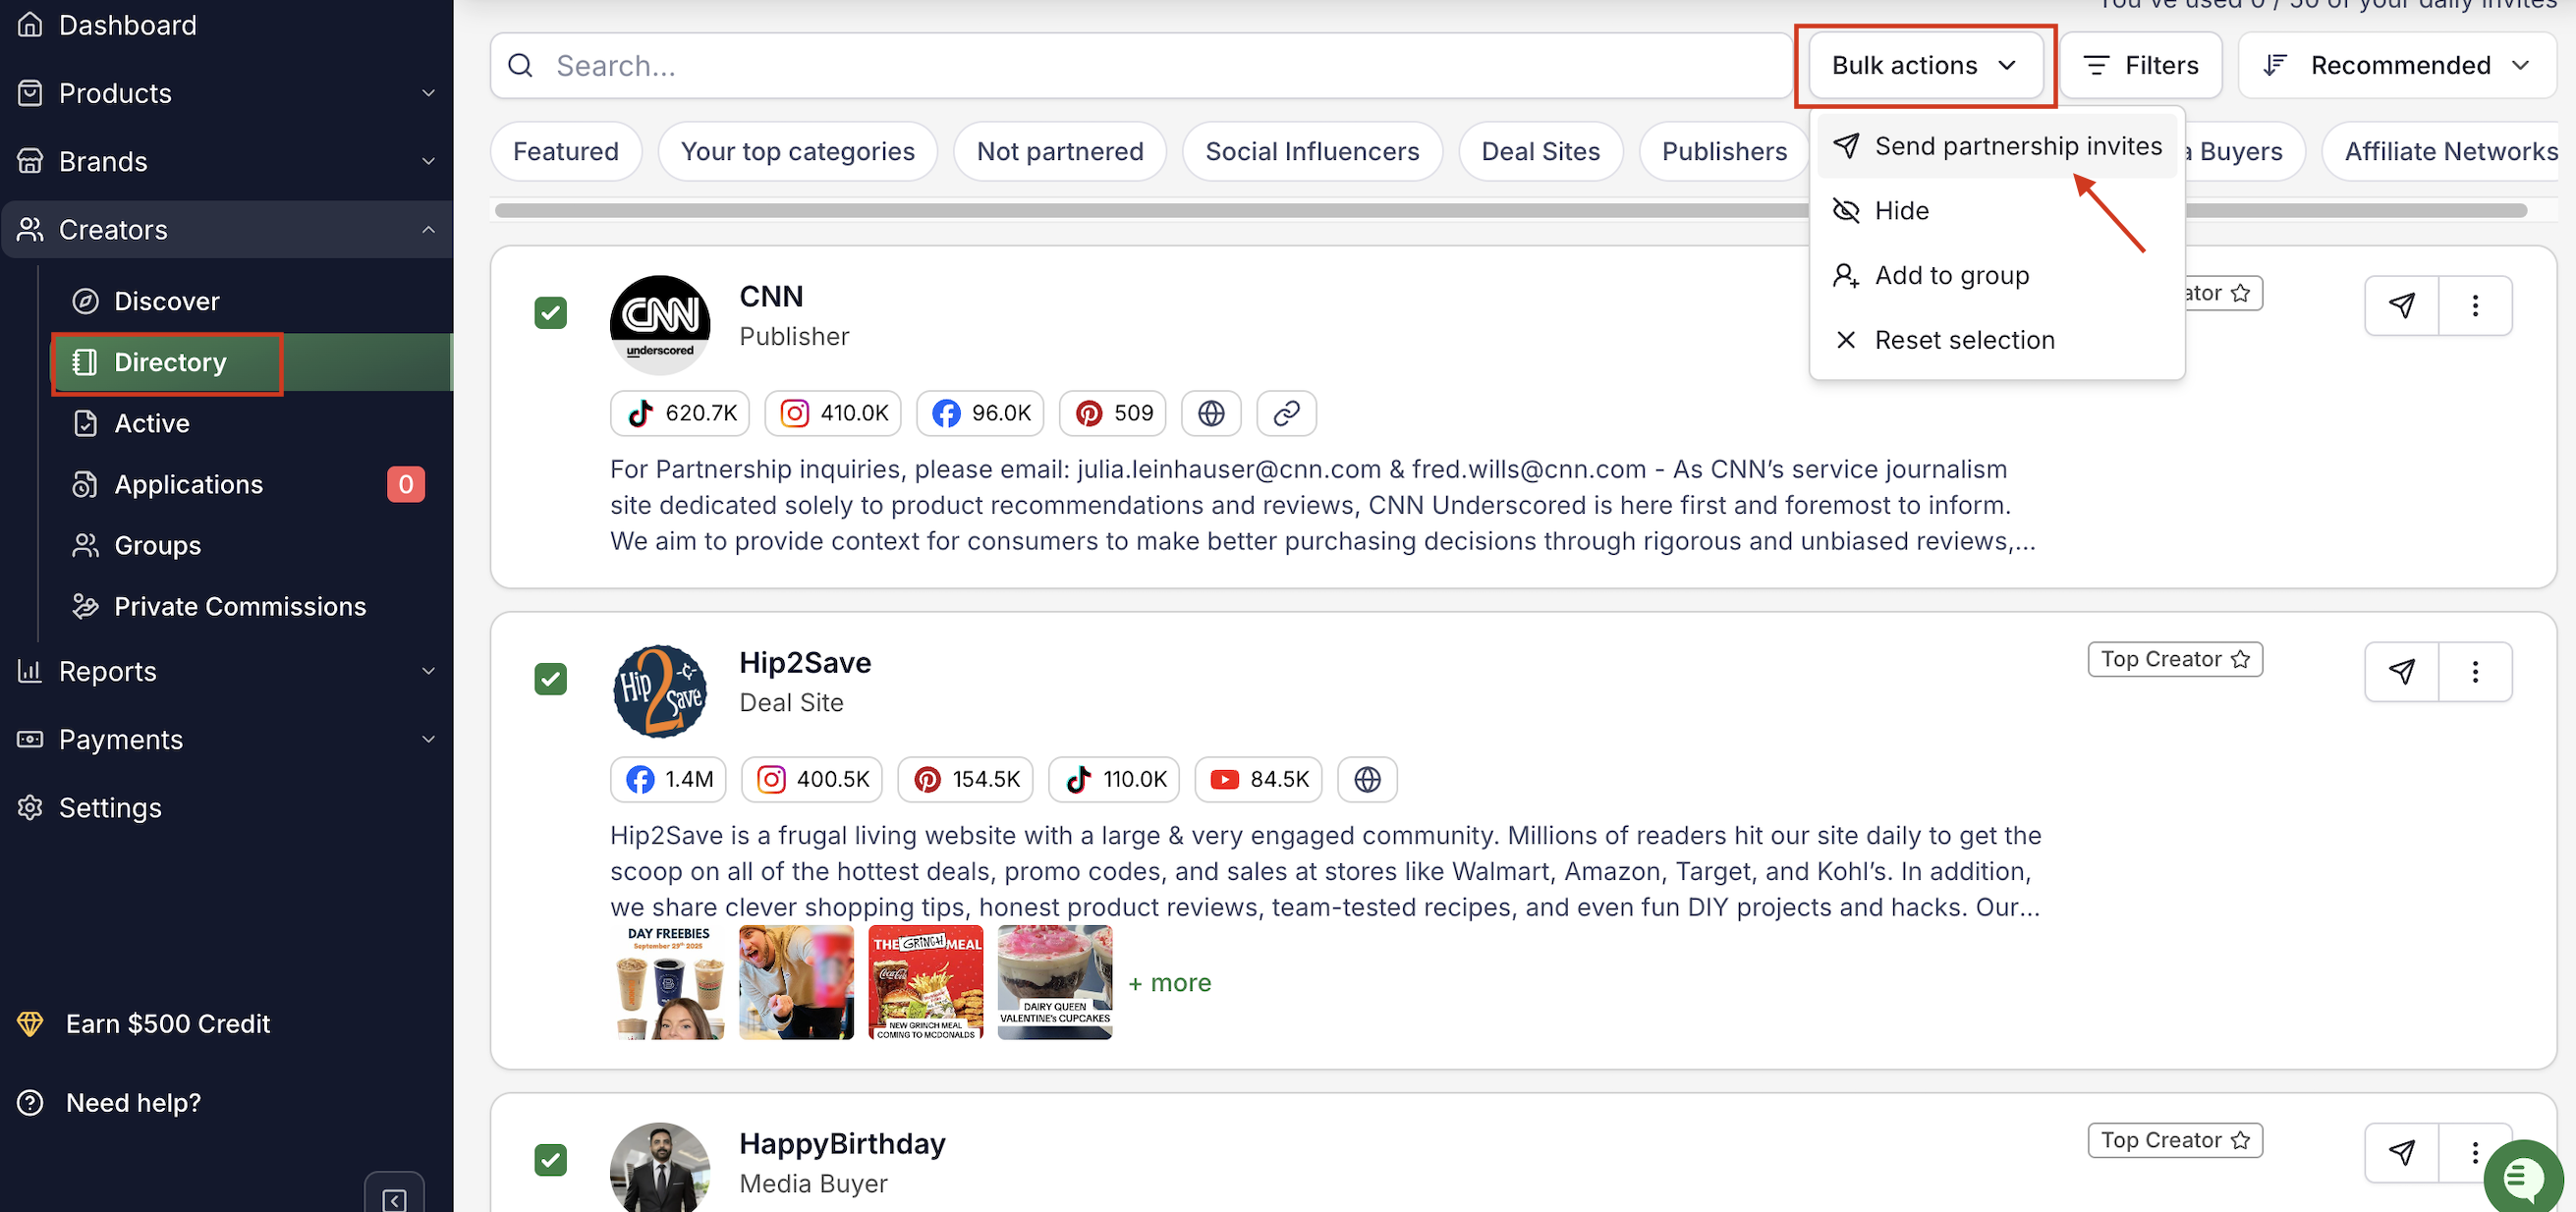Screen dimensions: 2576x1212
Task: Open CNN's three-dot more options menu
Action: [x=2474, y=305]
